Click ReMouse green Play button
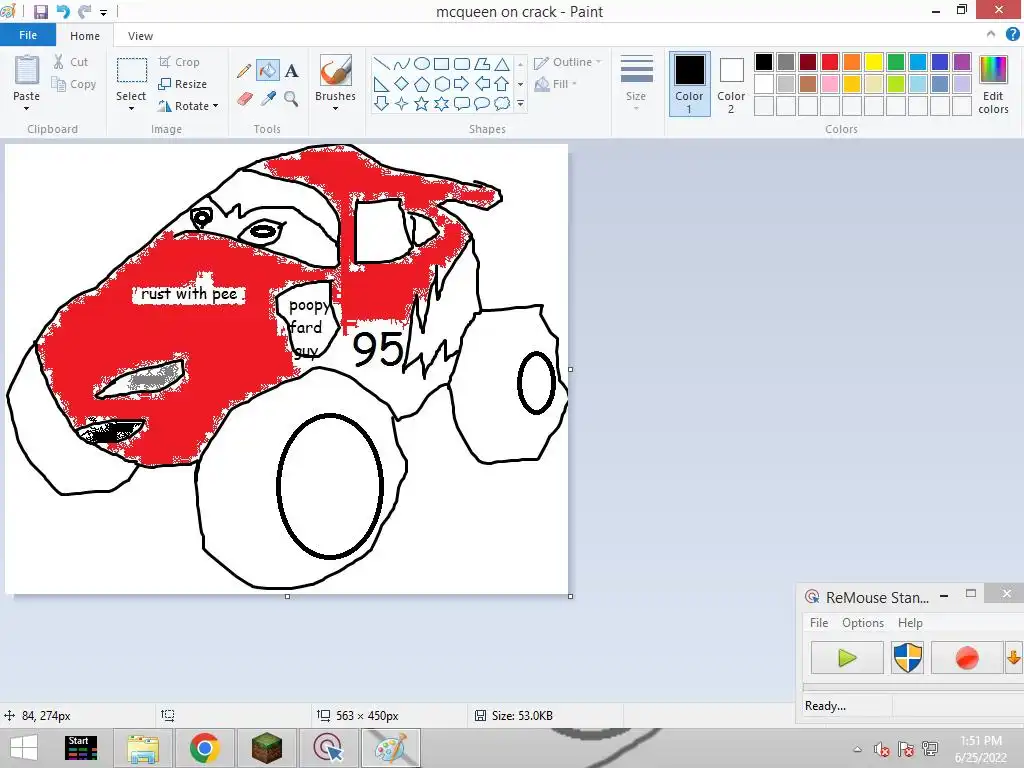 (x=847, y=658)
